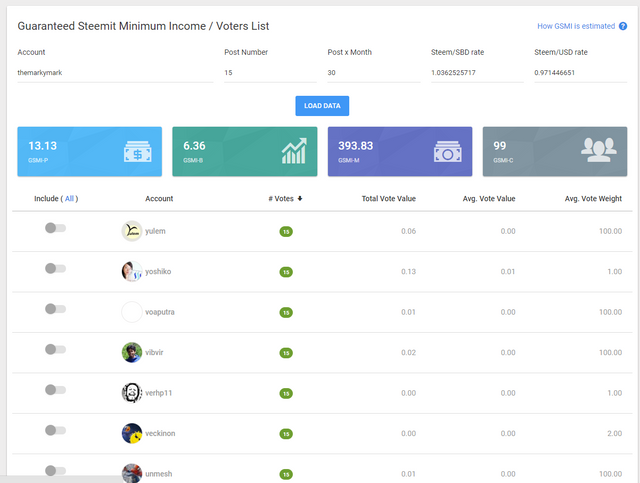Click yoshiko's avatar image
Screen dimensions: 640x483
pyautogui.click(x=132, y=272)
